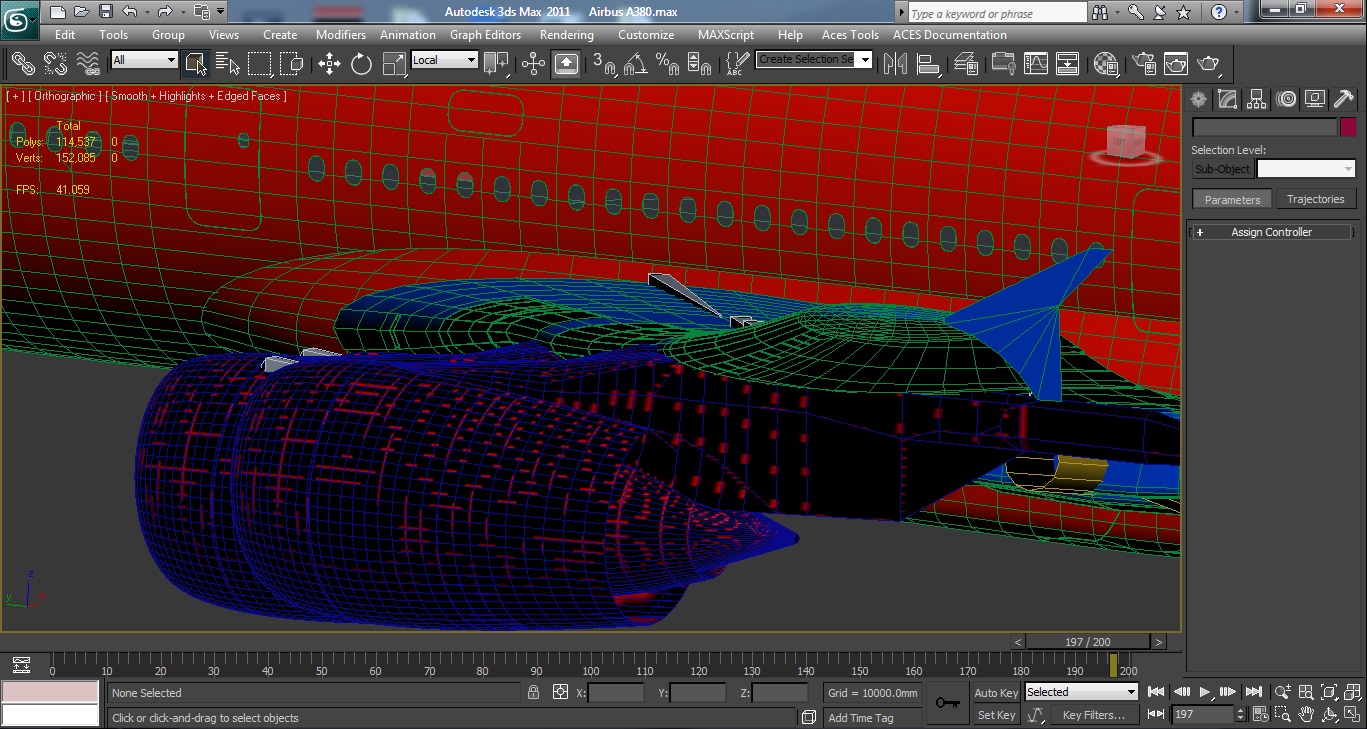
Task: Expand the Assign Controller rollout
Action: pos(1271,232)
